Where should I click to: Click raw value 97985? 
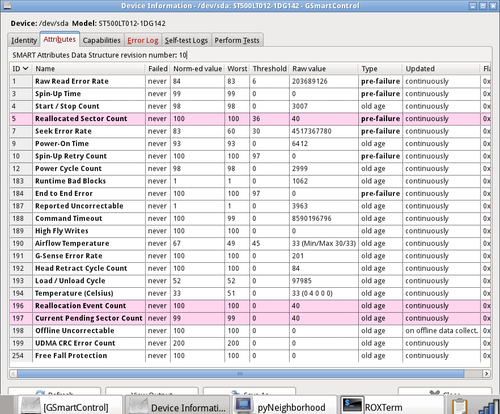[x=302, y=281]
